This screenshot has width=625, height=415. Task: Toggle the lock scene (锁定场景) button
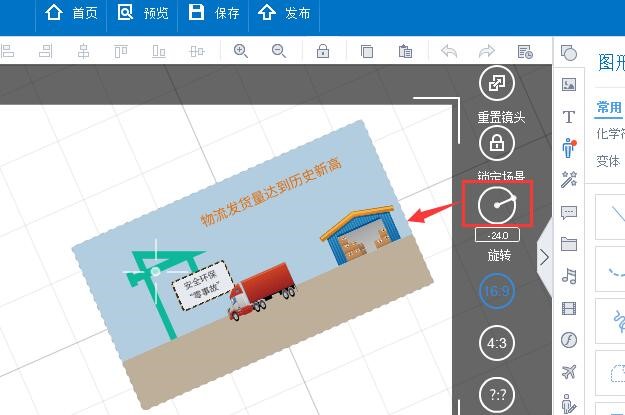497,143
